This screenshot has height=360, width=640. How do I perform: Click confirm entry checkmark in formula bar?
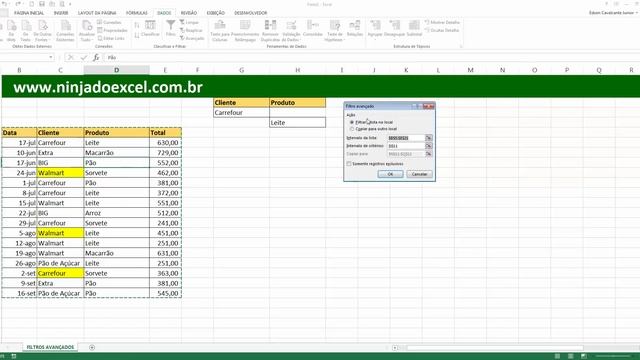tap(83, 58)
